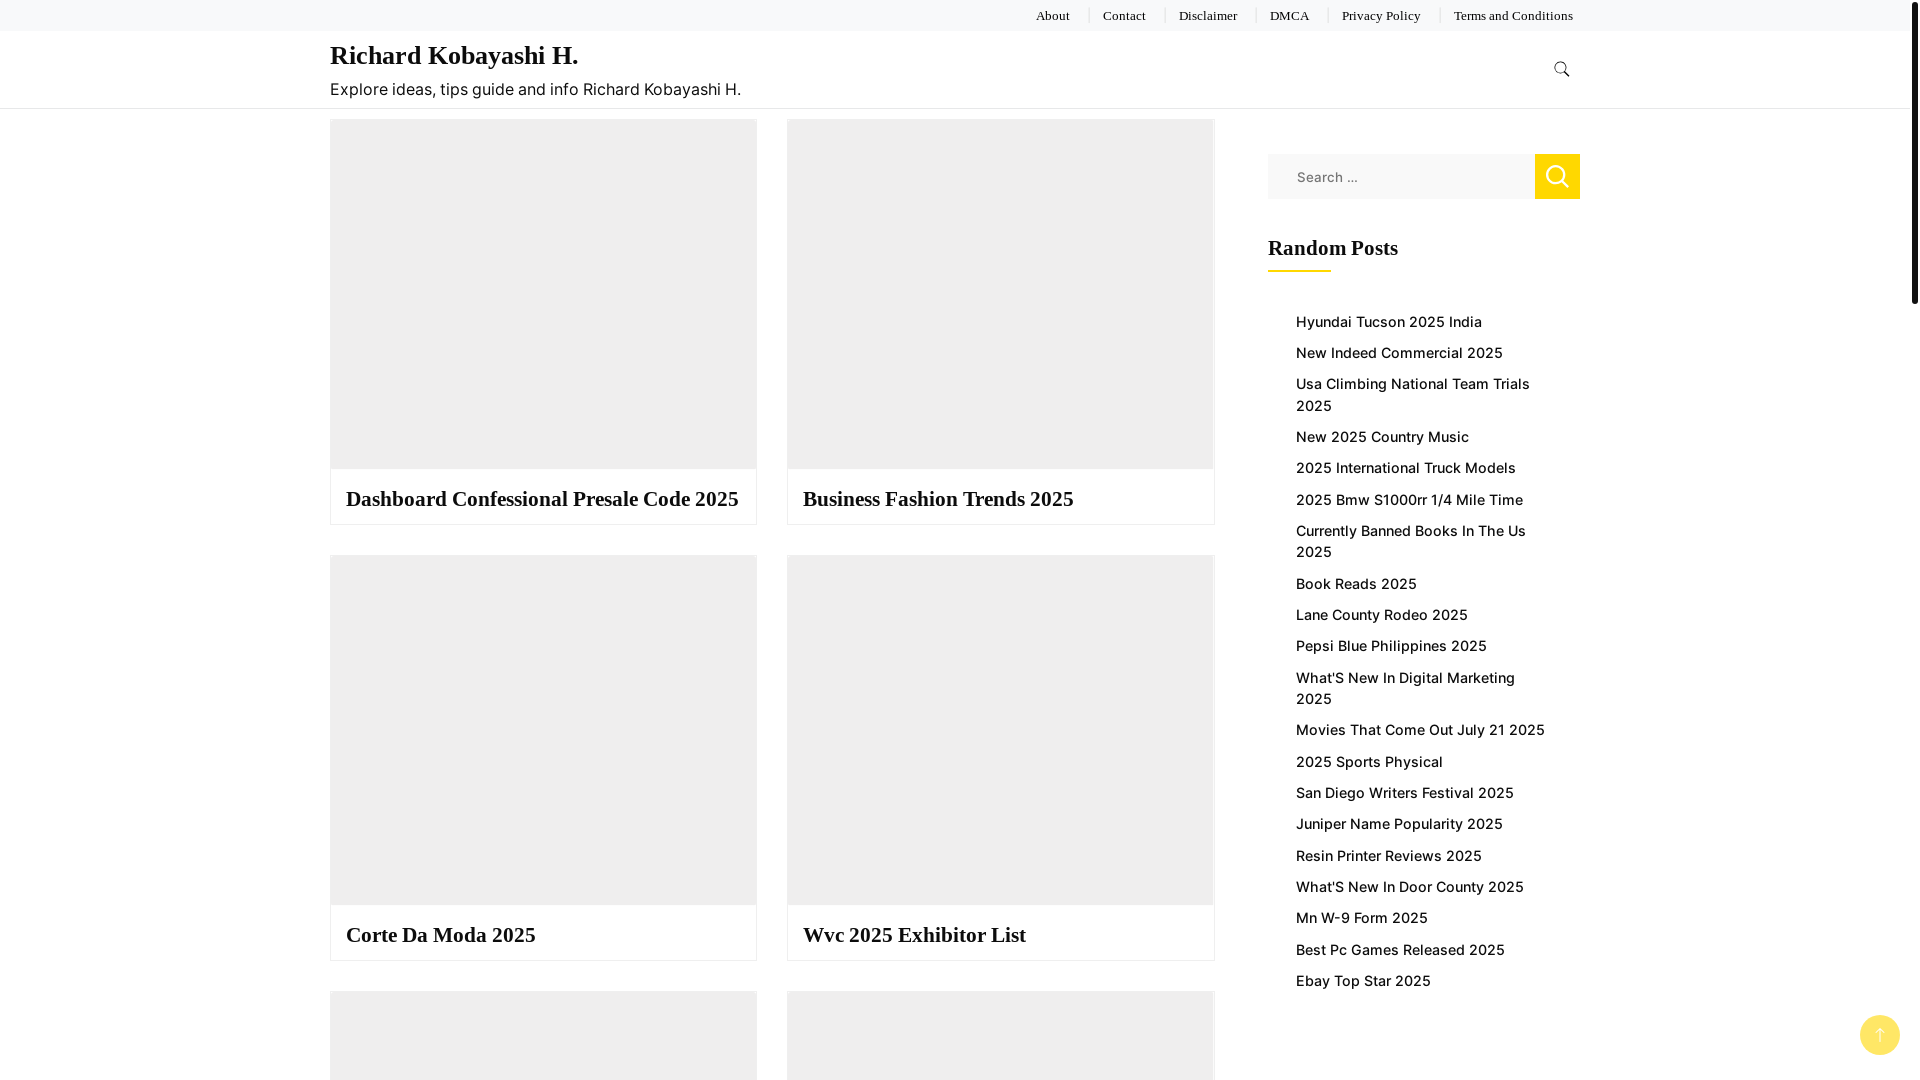Open Currently Banned Books In The Us
The height and width of the screenshot is (1080, 1920).
(x=1410, y=541)
